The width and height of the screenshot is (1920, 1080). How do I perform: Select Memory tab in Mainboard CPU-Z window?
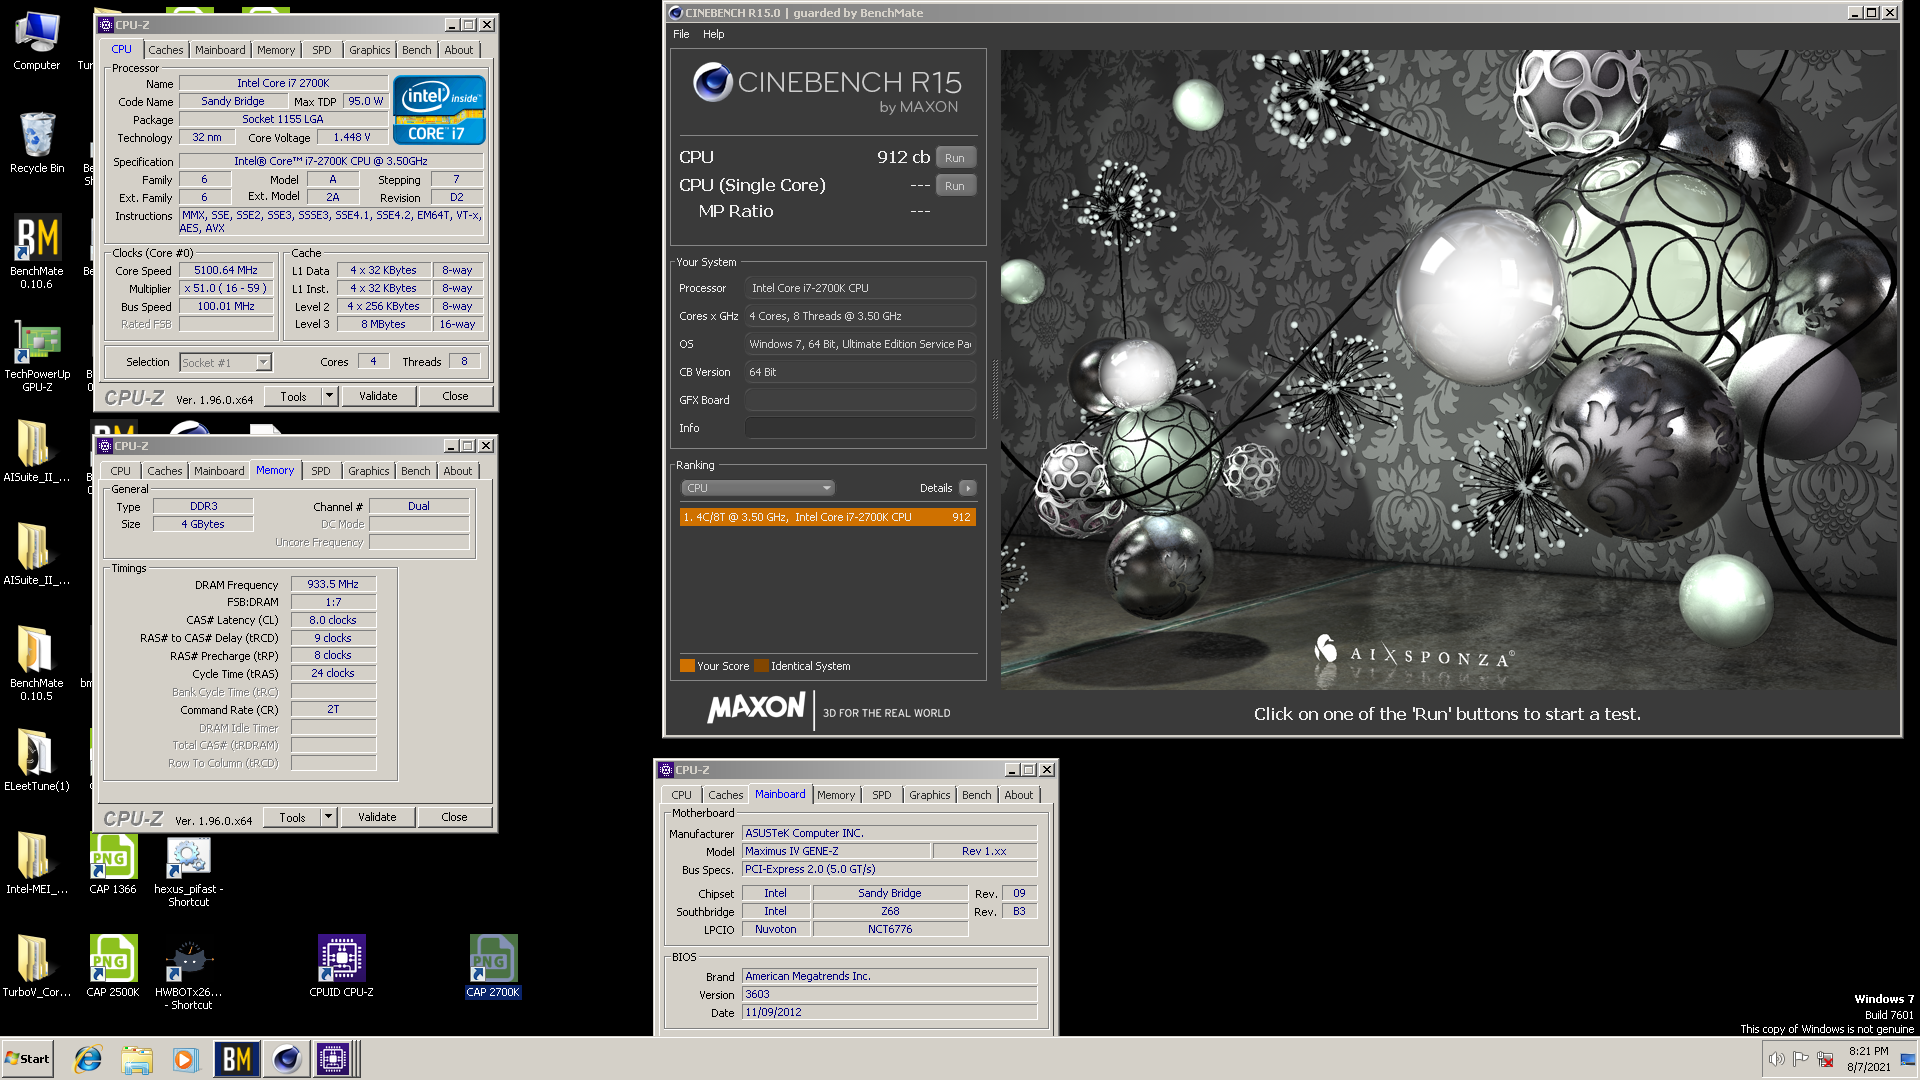coord(836,795)
